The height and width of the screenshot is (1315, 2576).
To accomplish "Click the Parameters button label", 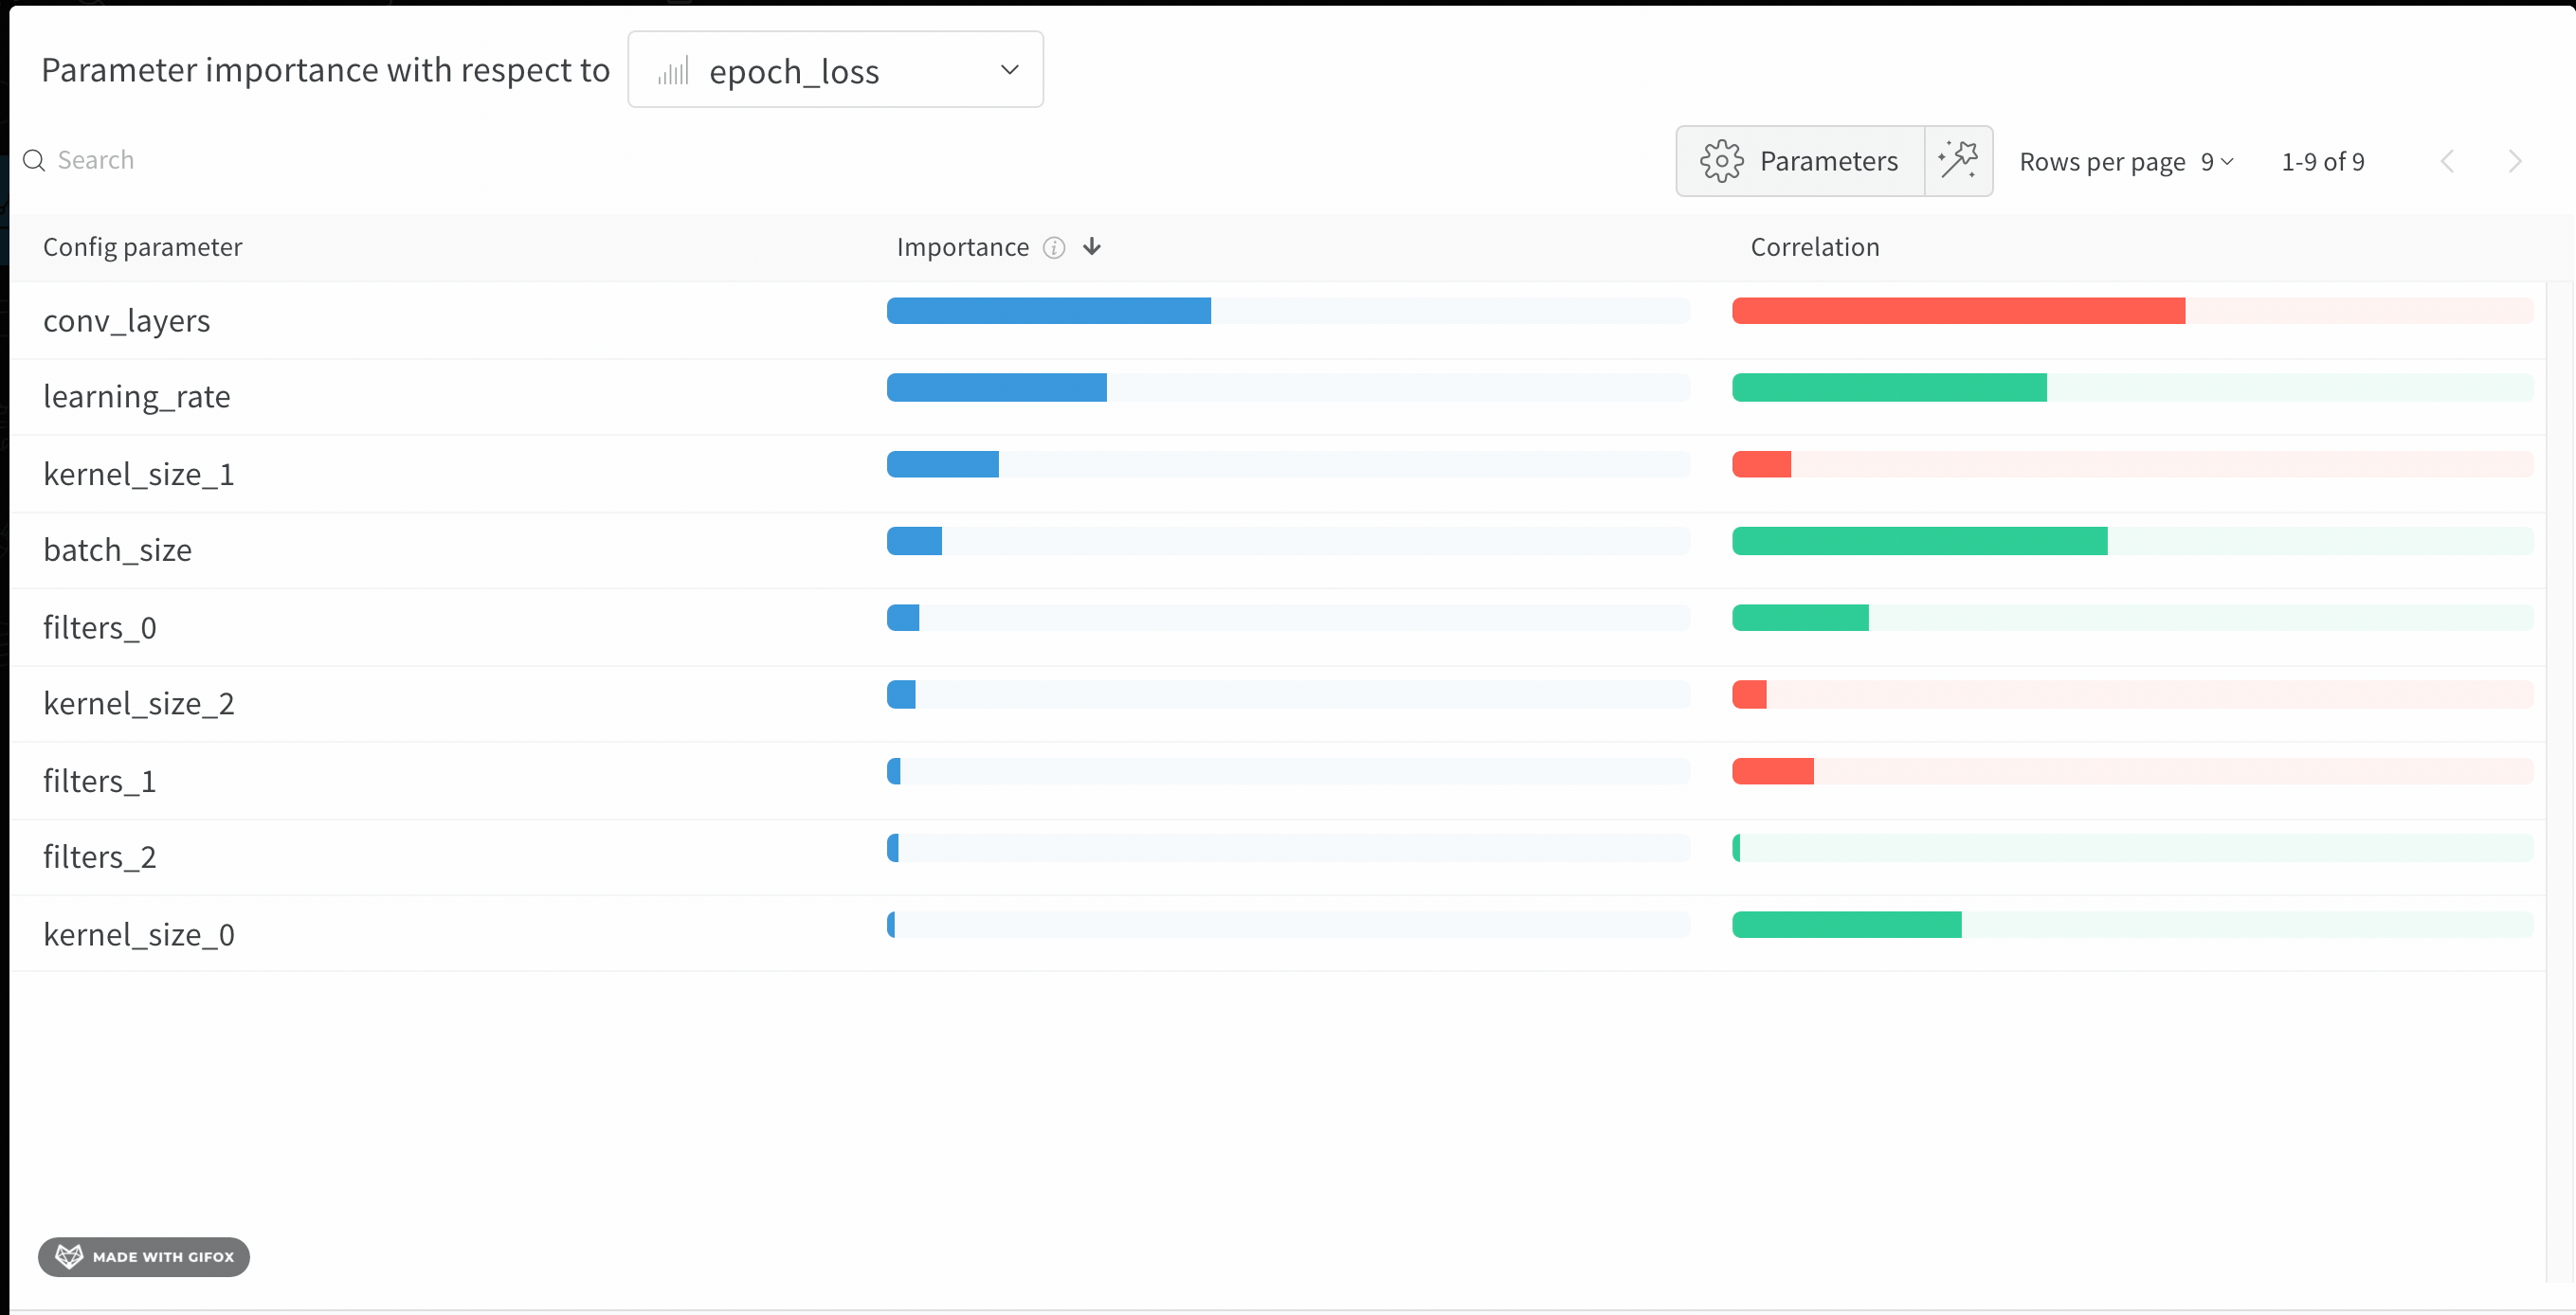I will [1828, 161].
